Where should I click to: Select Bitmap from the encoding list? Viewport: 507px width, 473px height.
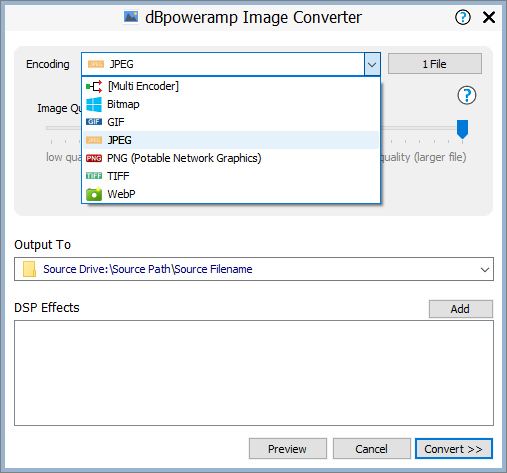click(x=231, y=104)
